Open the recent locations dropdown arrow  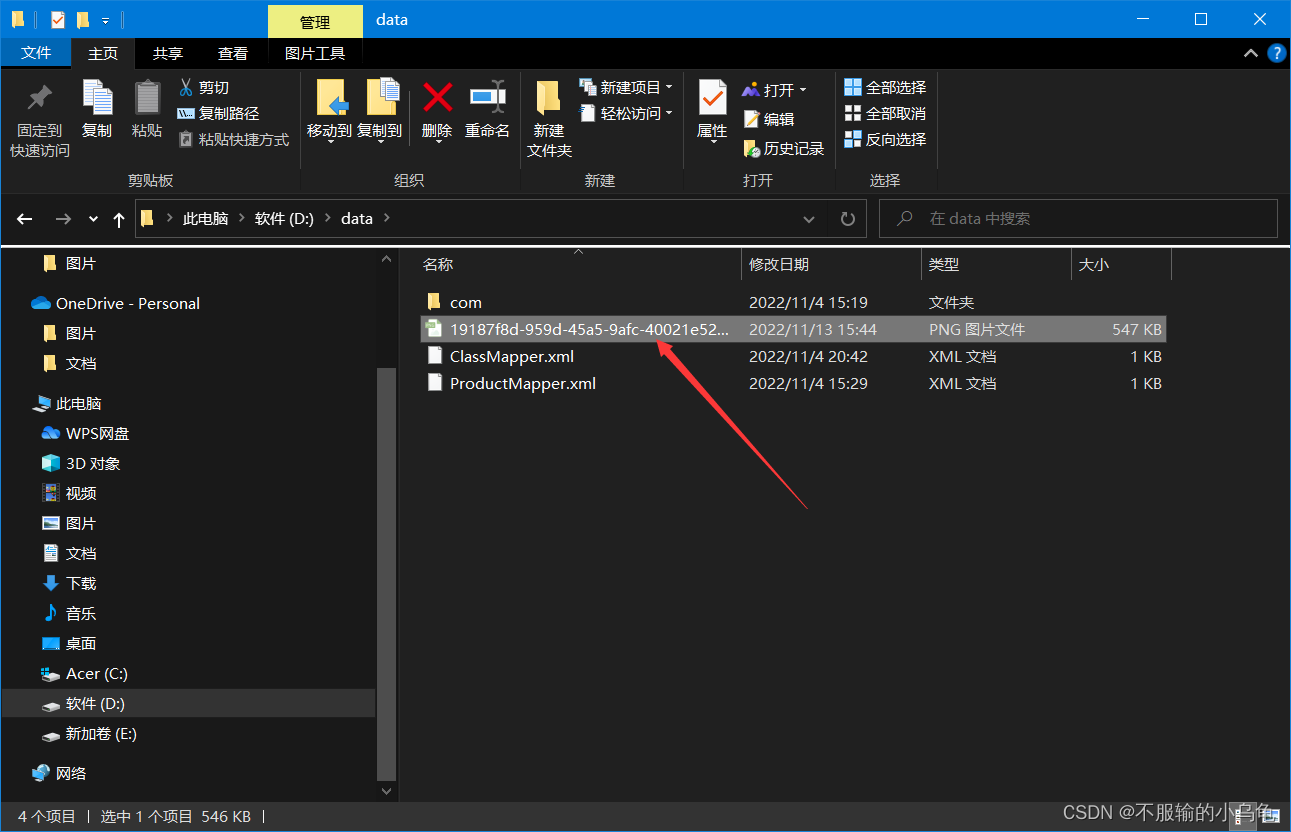93,219
